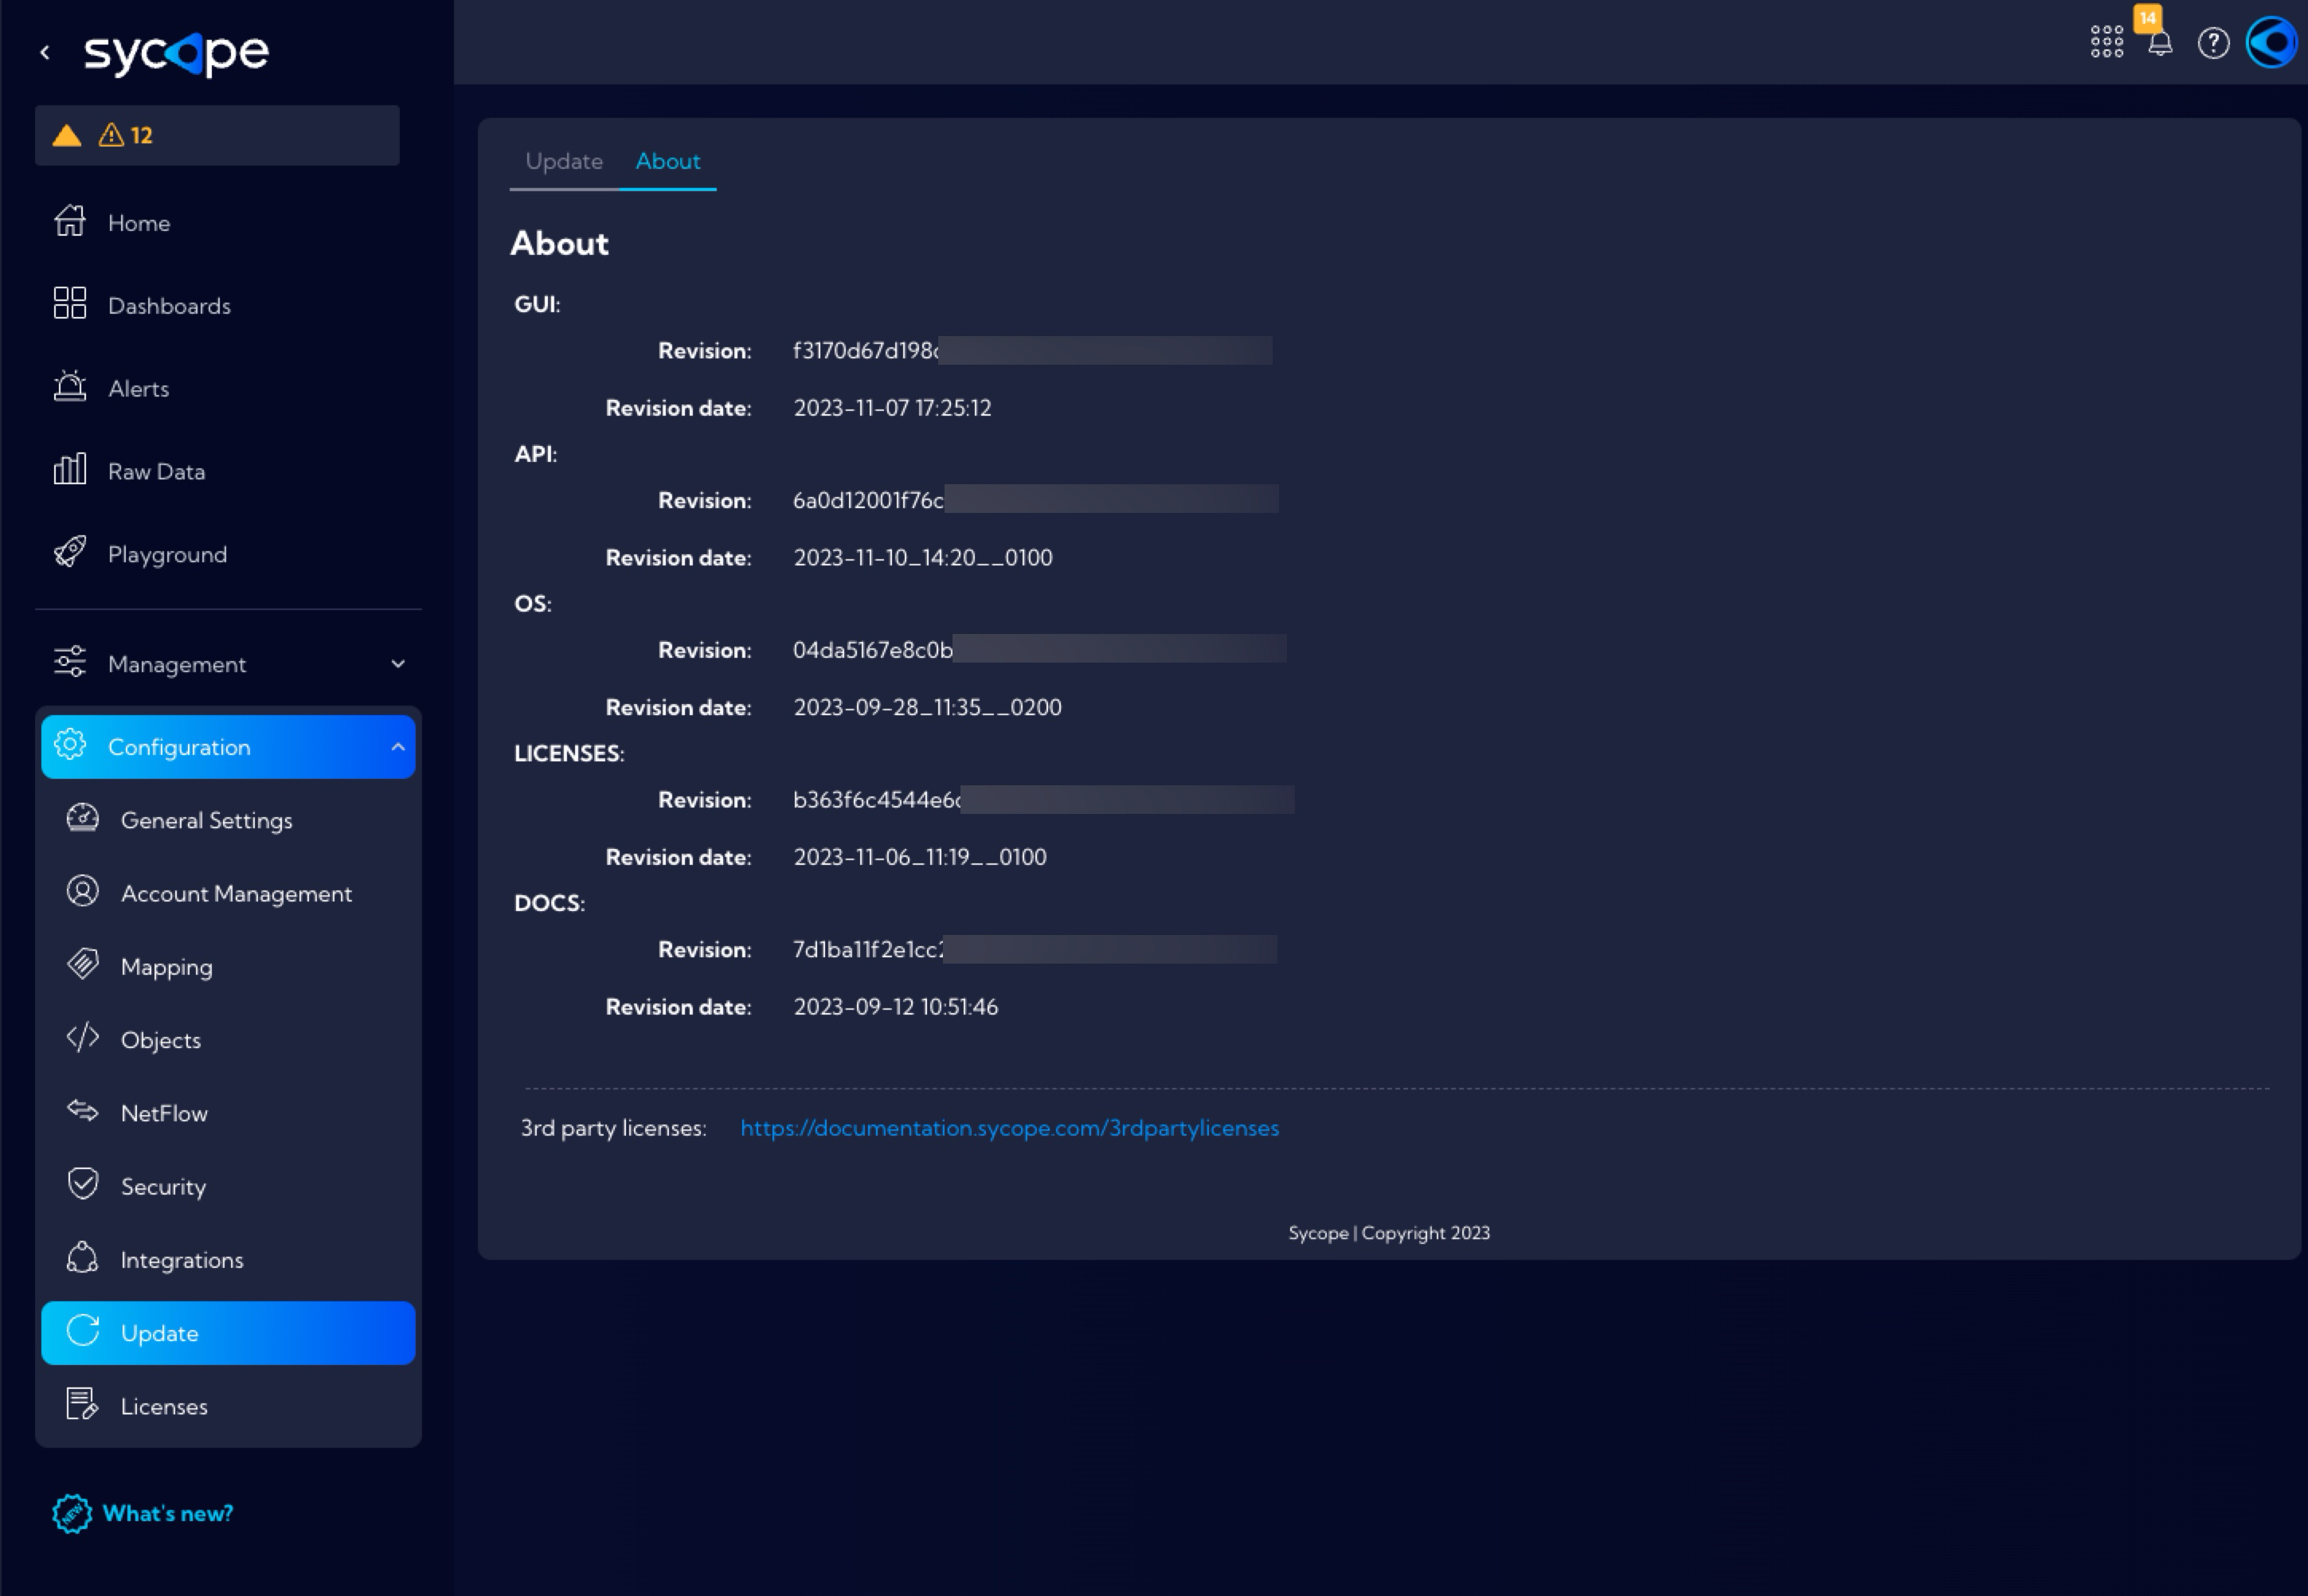
Task: Open the Dashboards grid icon
Action: click(x=70, y=303)
